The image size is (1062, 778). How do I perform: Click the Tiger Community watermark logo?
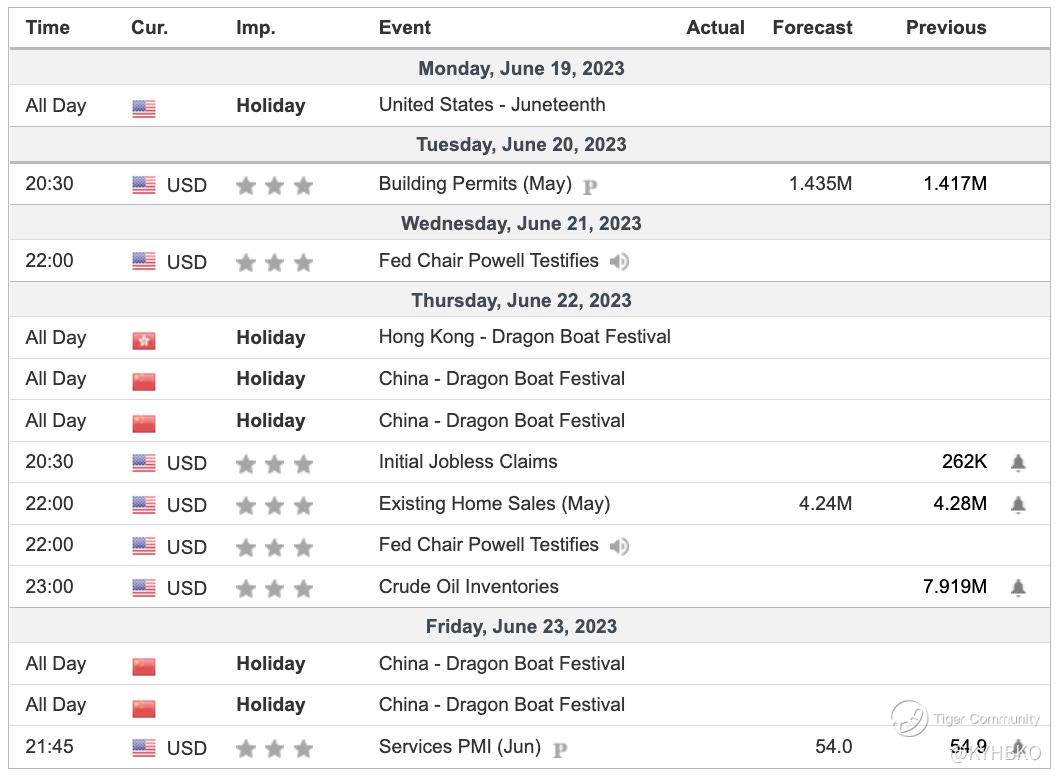pyautogui.click(x=909, y=718)
